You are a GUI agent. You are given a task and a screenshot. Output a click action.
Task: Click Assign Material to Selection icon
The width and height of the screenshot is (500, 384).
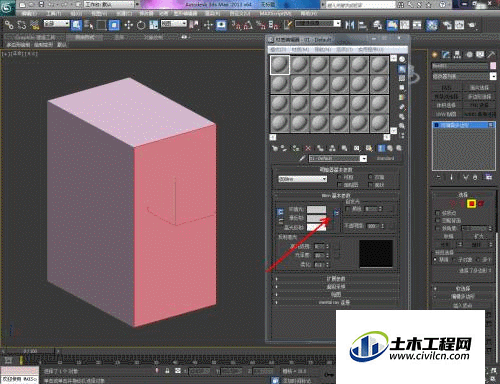click(x=296, y=148)
